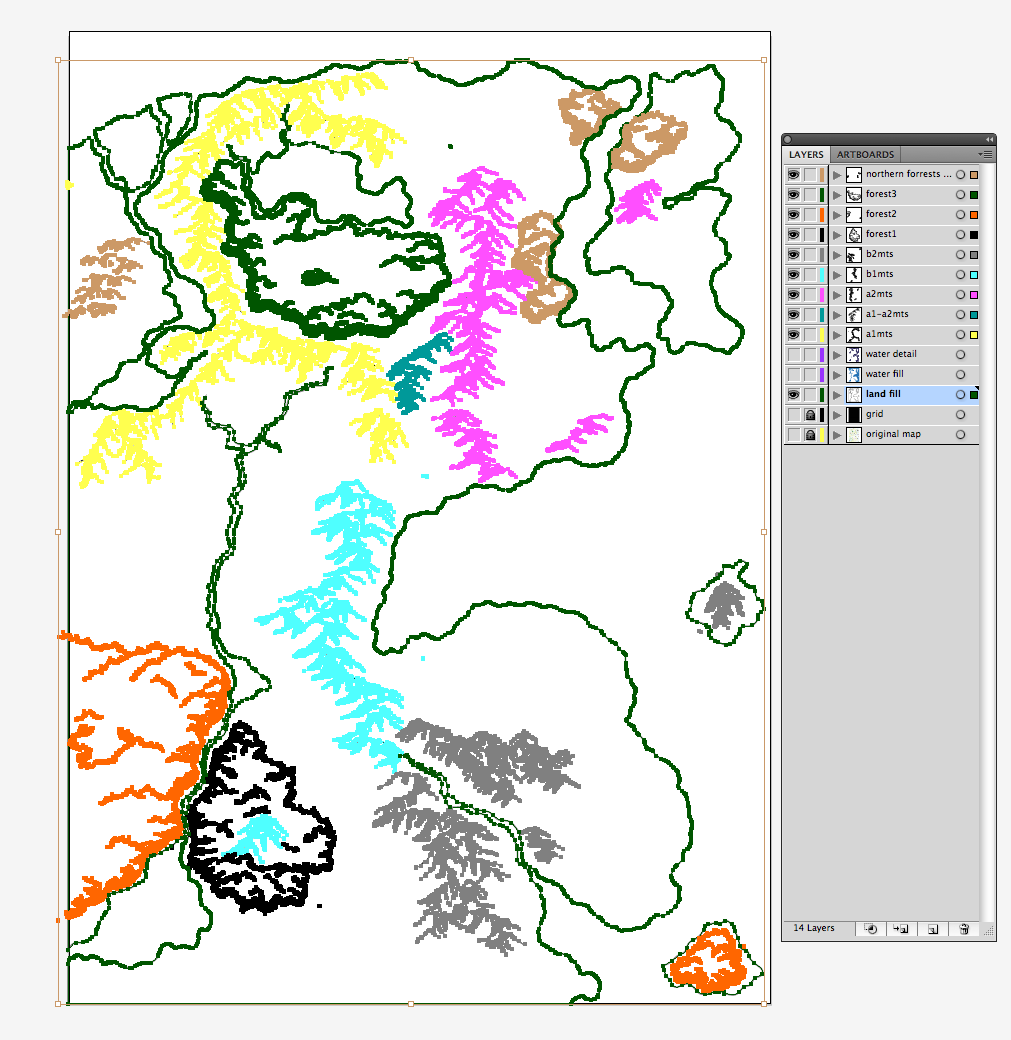Click target circle for forest1 layer

[x=960, y=234]
